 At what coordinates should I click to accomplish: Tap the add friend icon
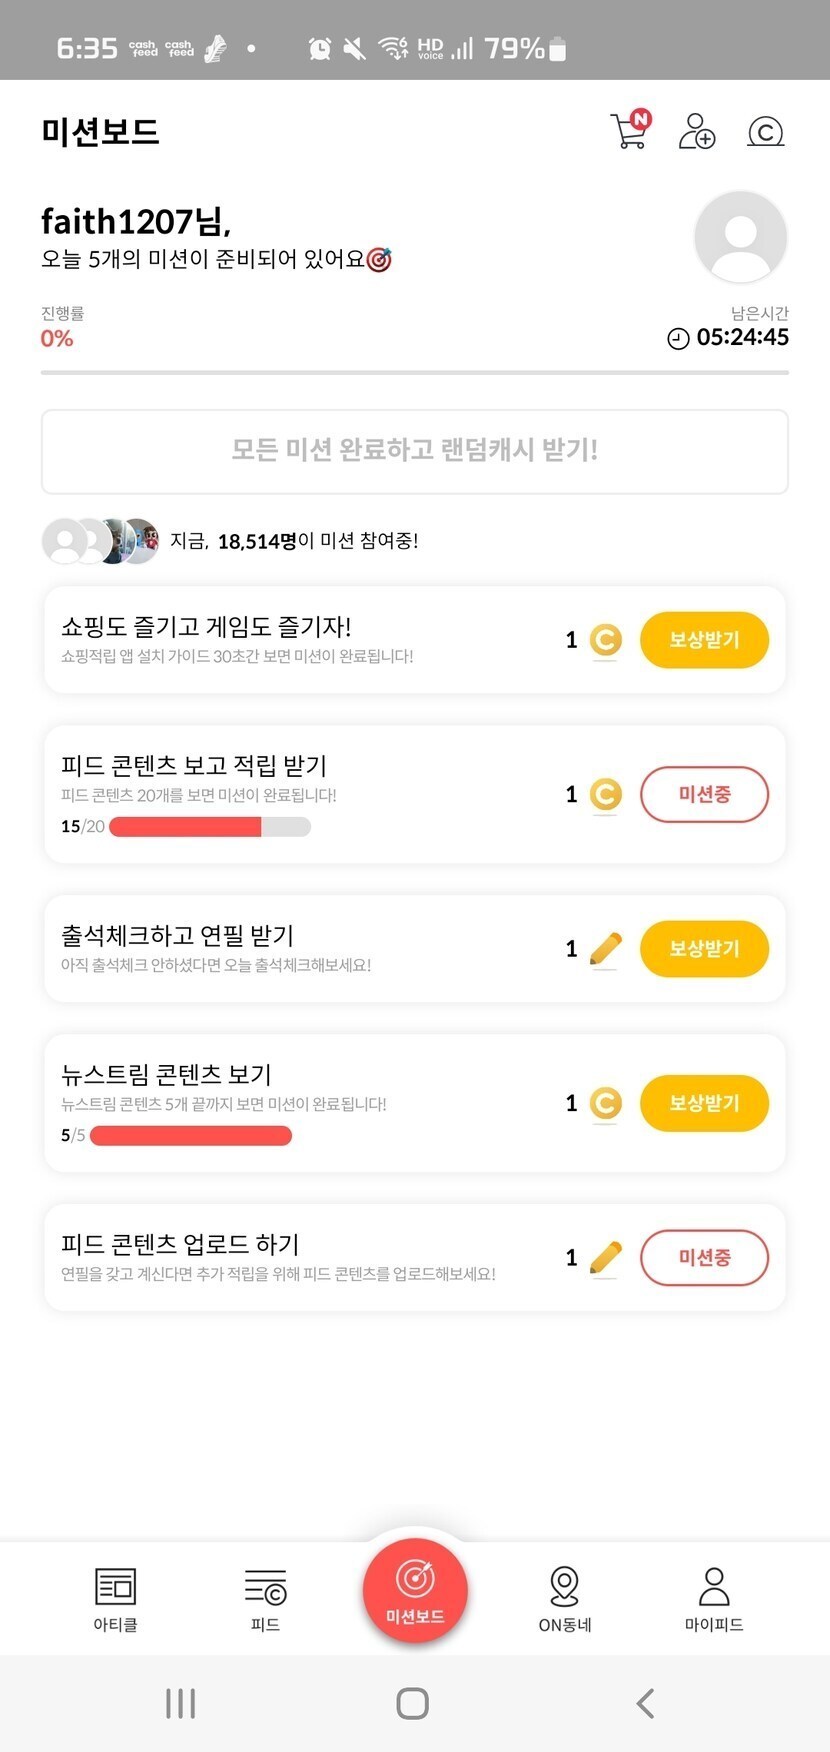(696, 131)
